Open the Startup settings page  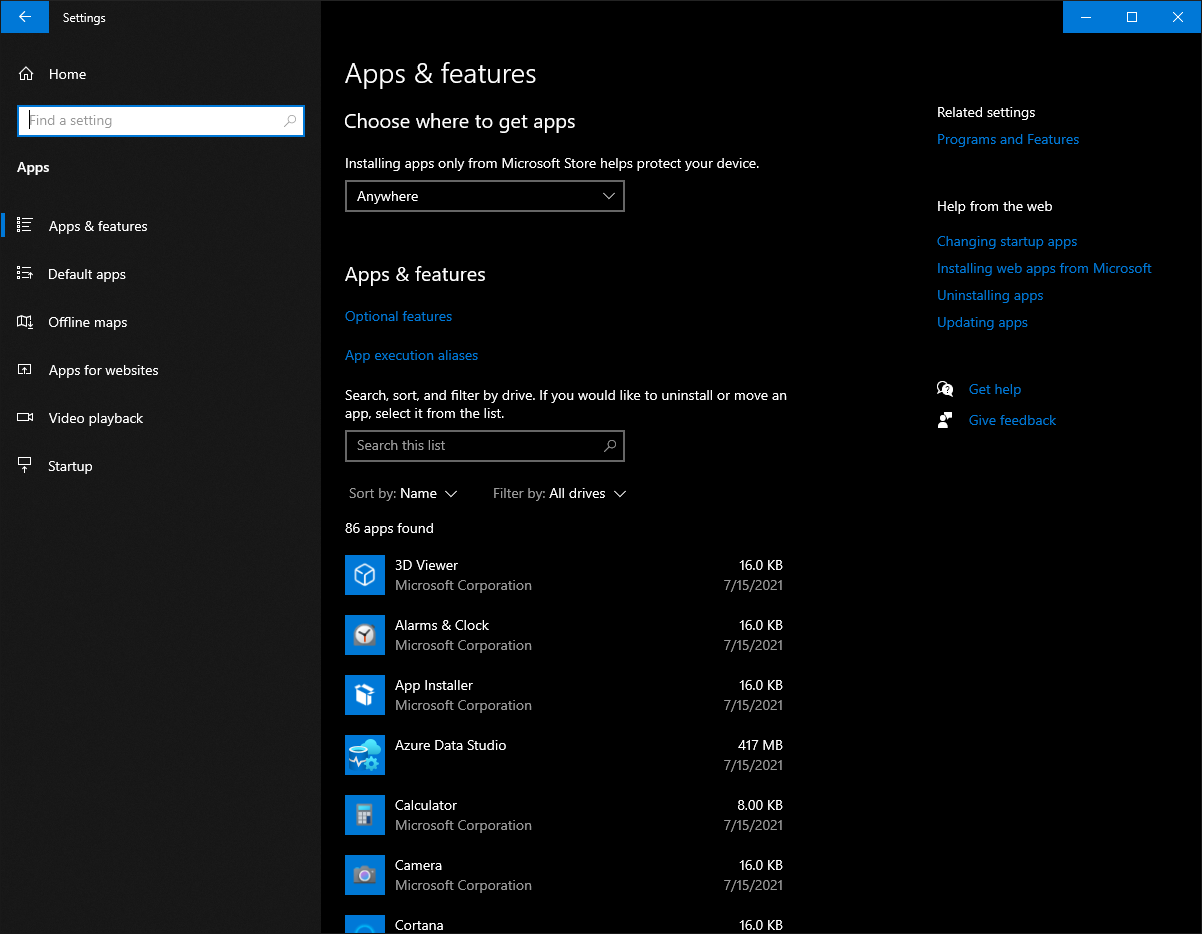pos(160,466)
